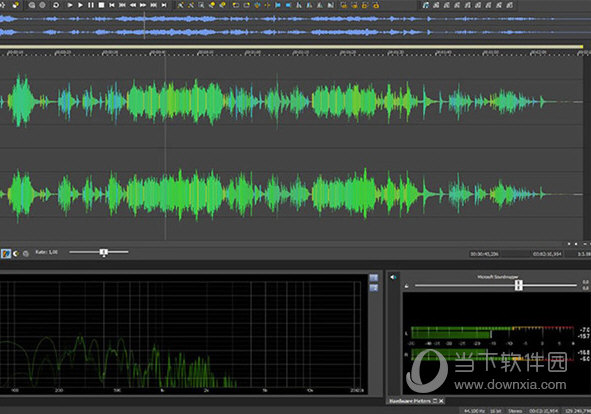The width and height of the screenshot is (591, 414).
Task: Click the Rate slider thumb
Action: pos(104,252)
